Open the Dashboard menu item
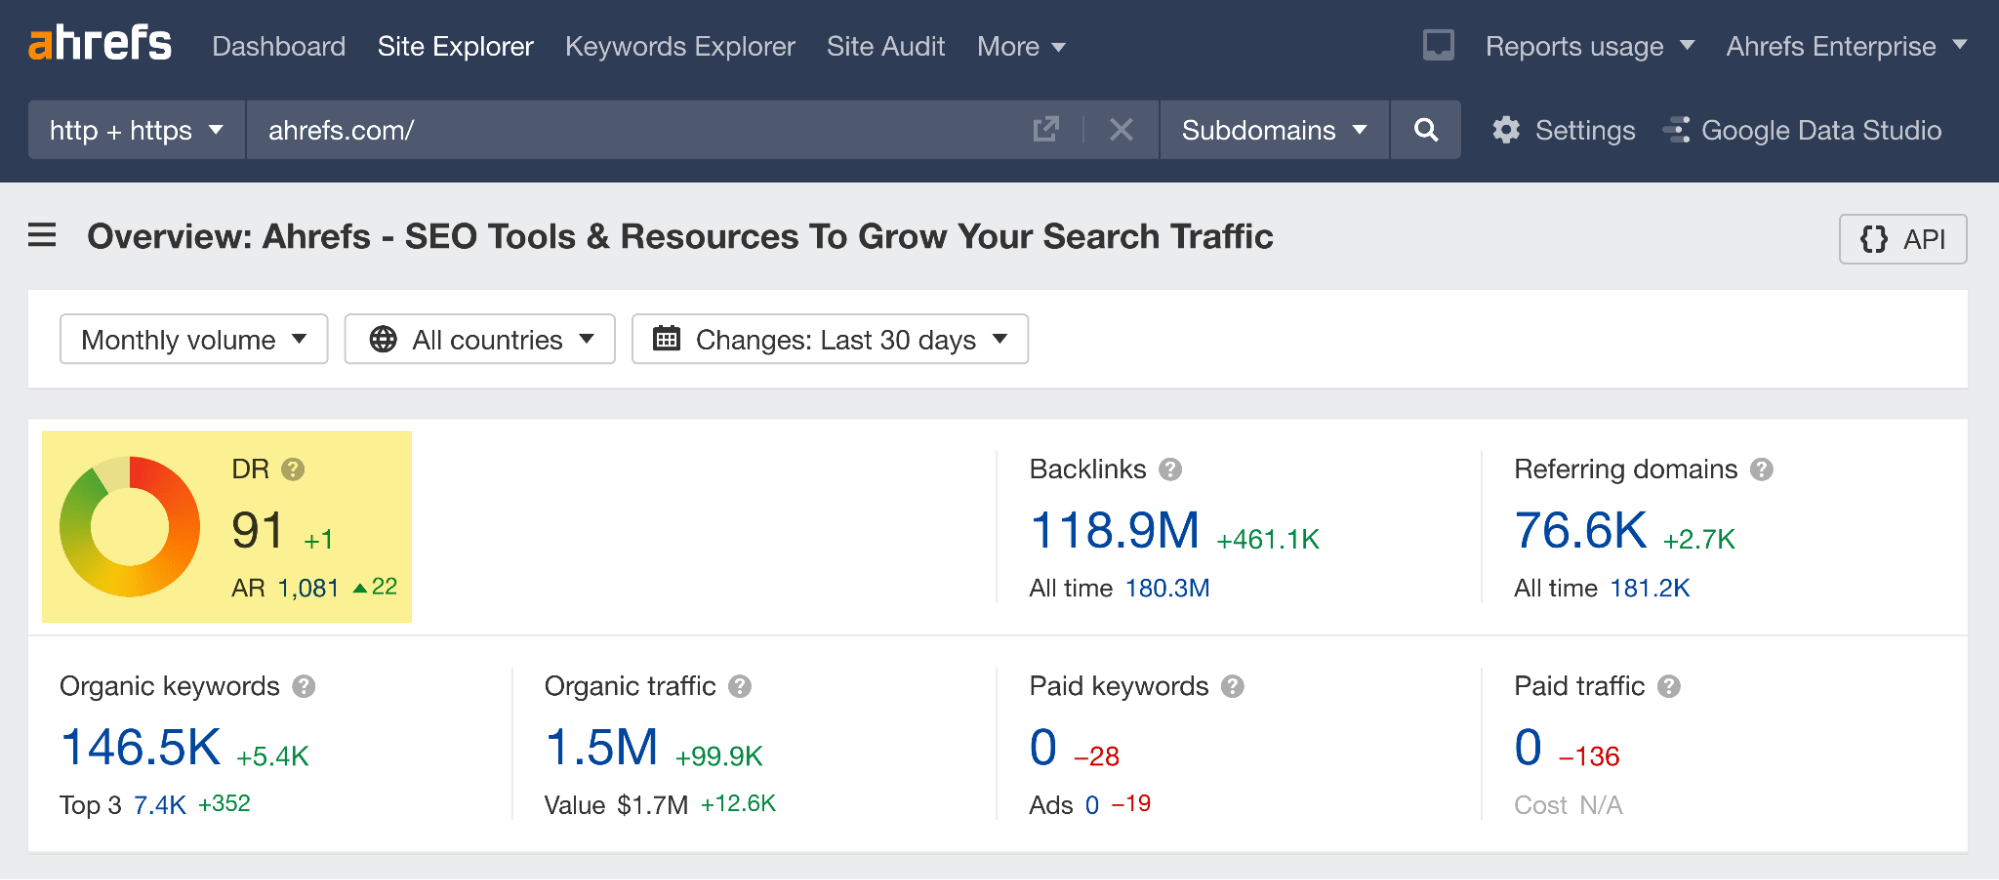 coord(279,46)
